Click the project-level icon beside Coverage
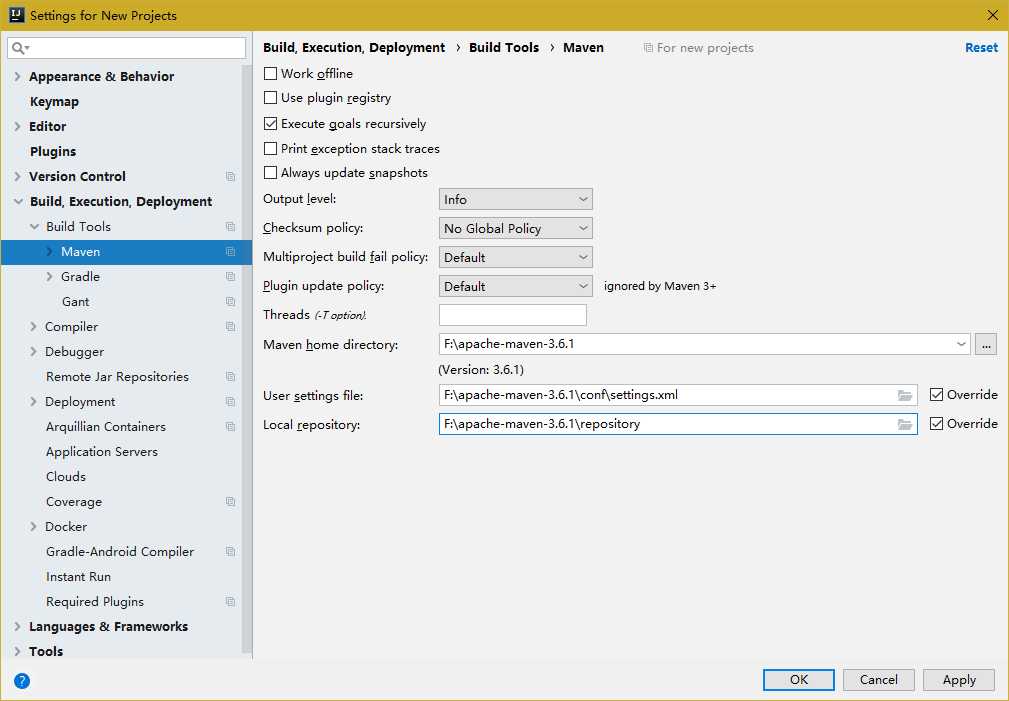Image resolution: width=1009 pixels, height=701 pixels. click(230, 501)
